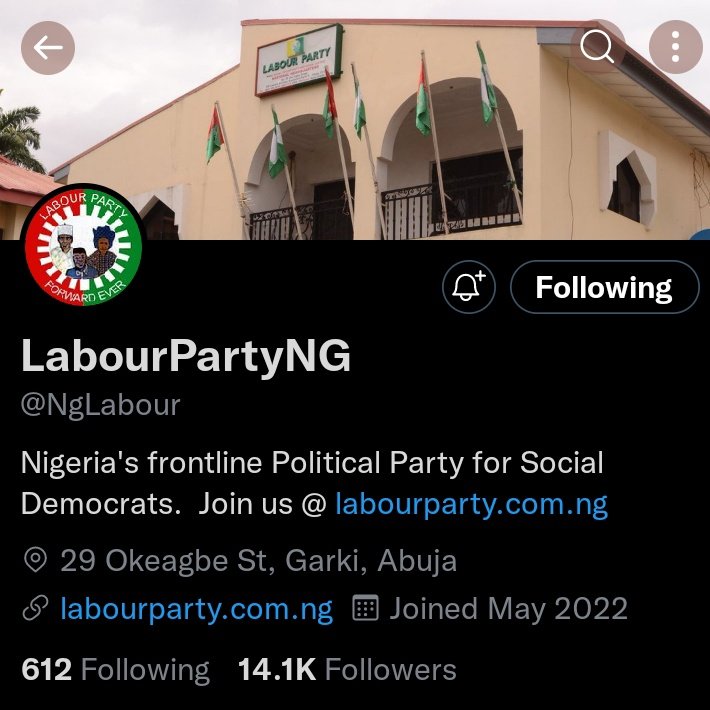This screenshot has width=710, height=710.
Task: Toggle the Following button
Action: [x=603, y=288]
